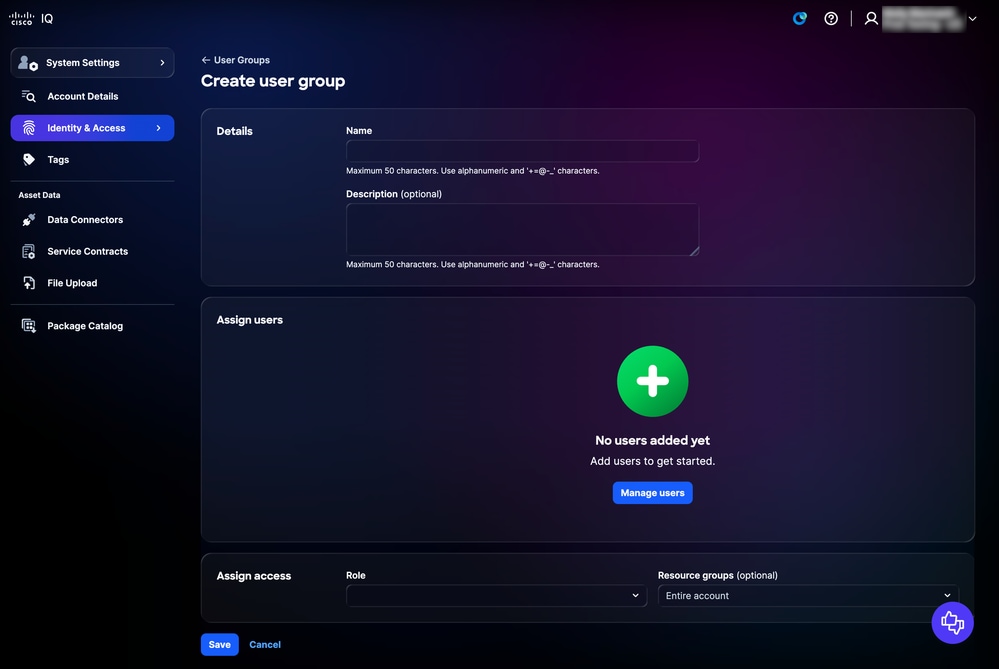The width and height of the screenshot is (999, 669).
Task: Open the feedback thumbs floating button
Action: click(x=952, y=622)
